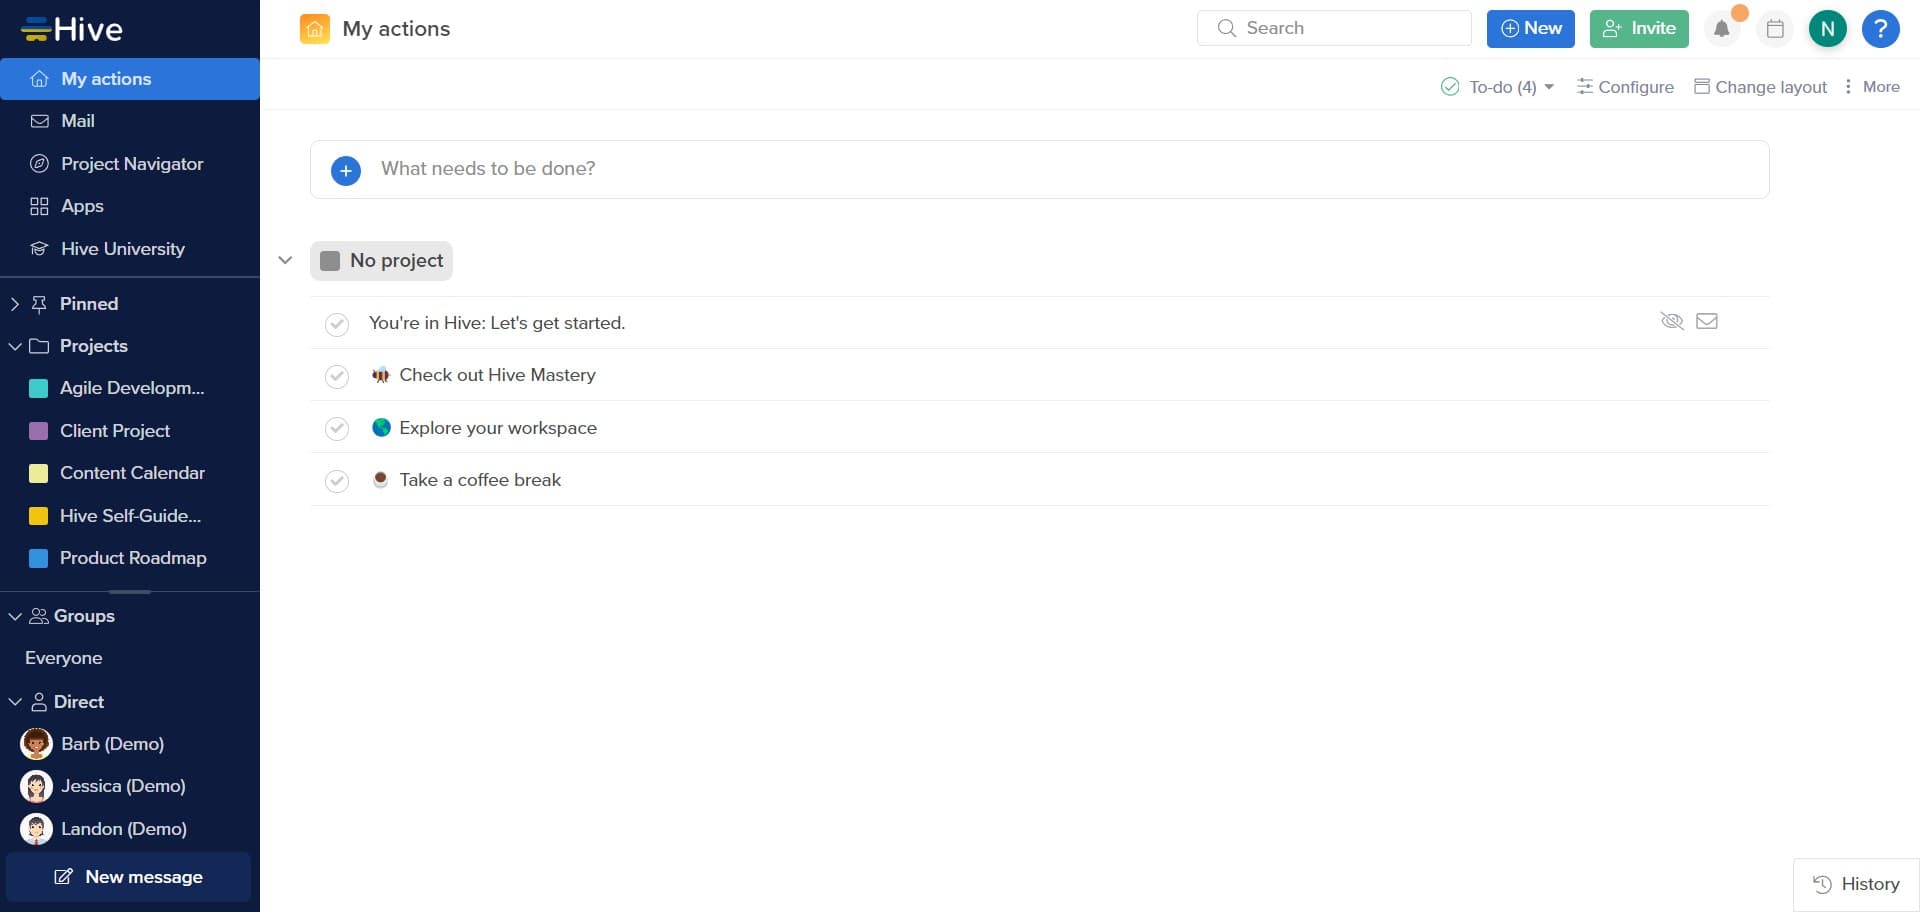1920x912 pixels.
Task: Open Mail in the sidebar
Action: (78, 121)
